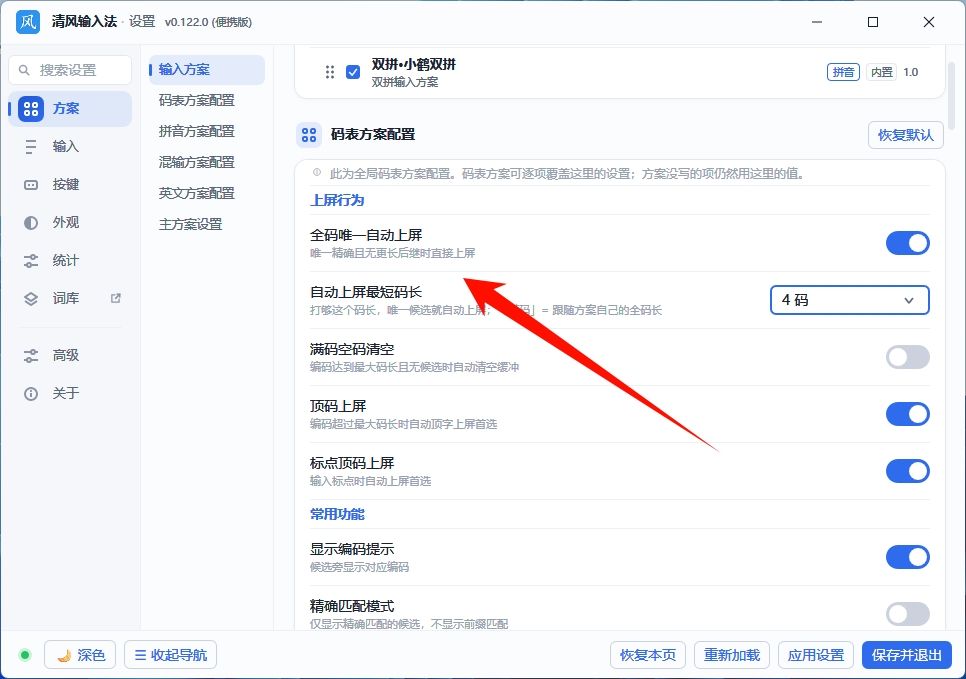The width and height of the screenshot is (966, 679).
Task: Click the 重新加载 button
Action: click(x=732, y=655)
